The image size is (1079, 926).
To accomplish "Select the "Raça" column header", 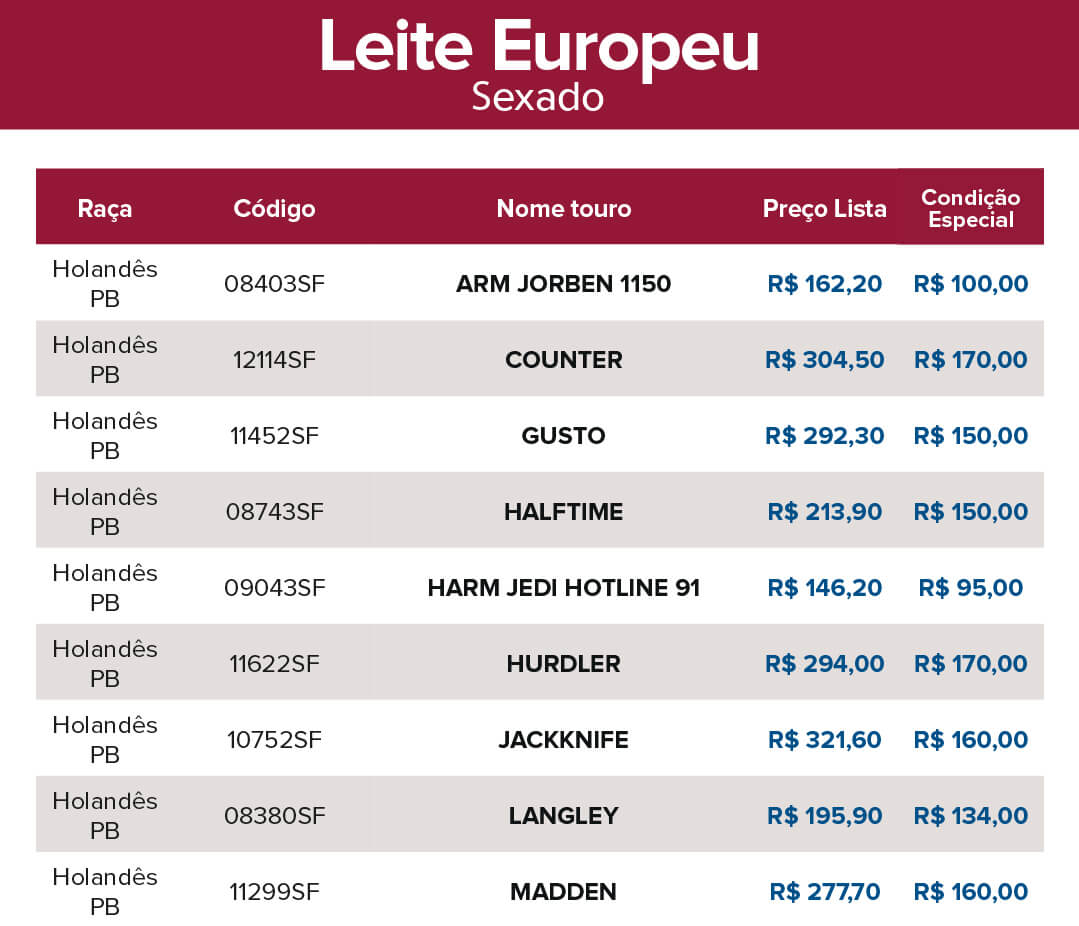I will pyautogui.click(x=105, y=208).
